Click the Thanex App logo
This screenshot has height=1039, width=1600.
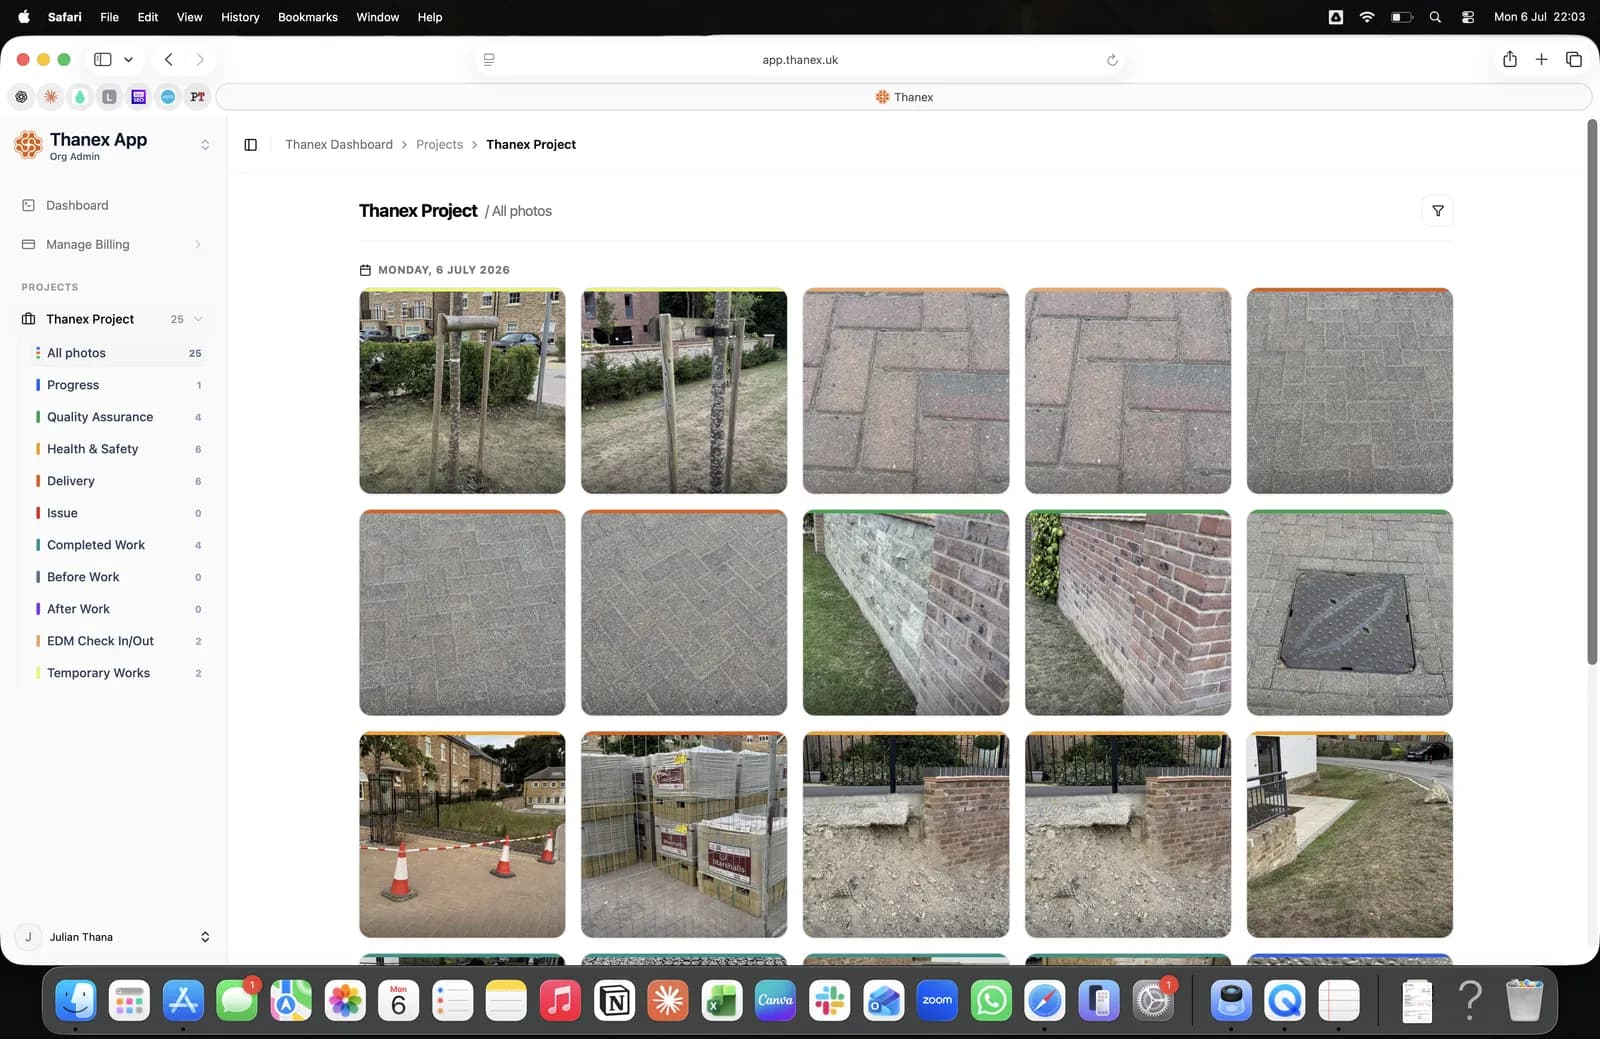coord(28,144)
